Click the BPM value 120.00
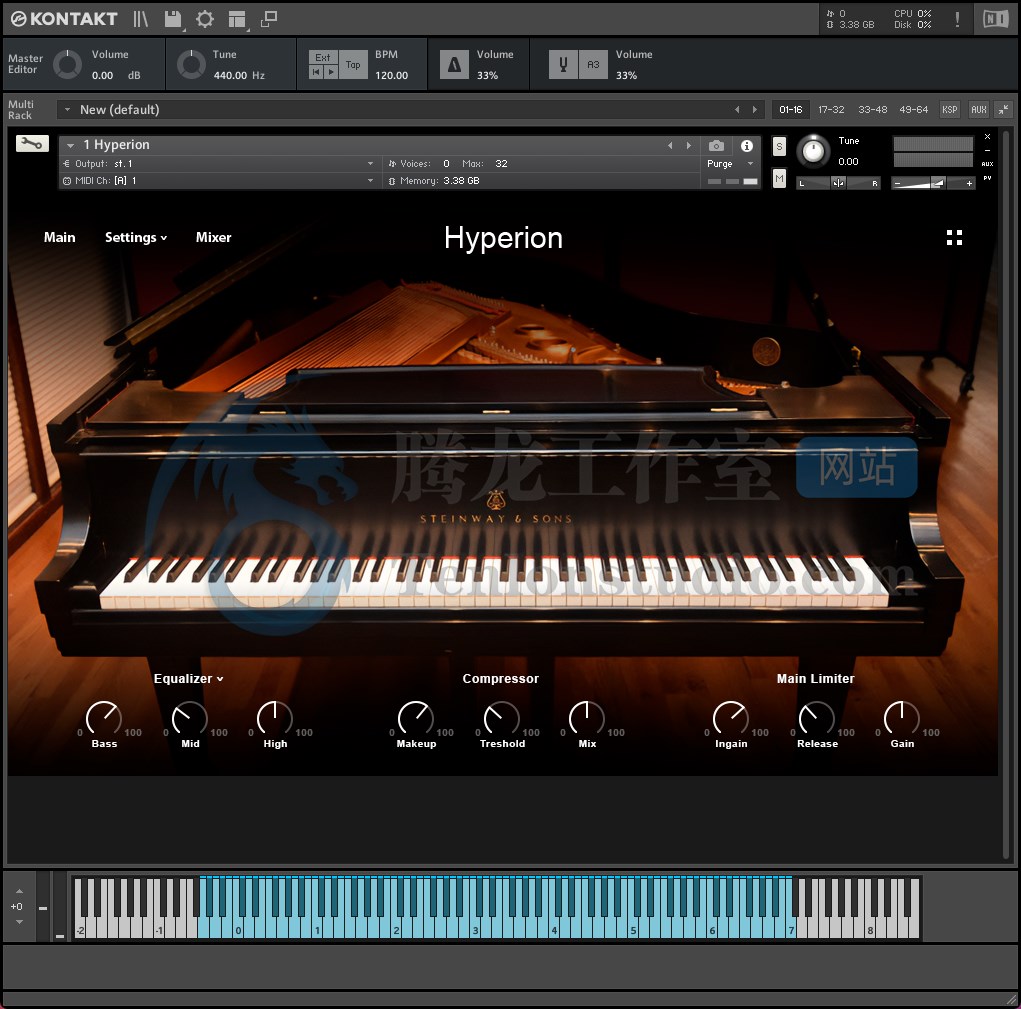The image size is (1021, 1009). [x=391, y=76]
